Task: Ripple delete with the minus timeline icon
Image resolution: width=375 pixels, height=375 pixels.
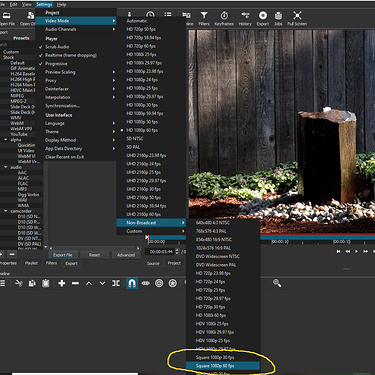Action: (x=75, y=283)
